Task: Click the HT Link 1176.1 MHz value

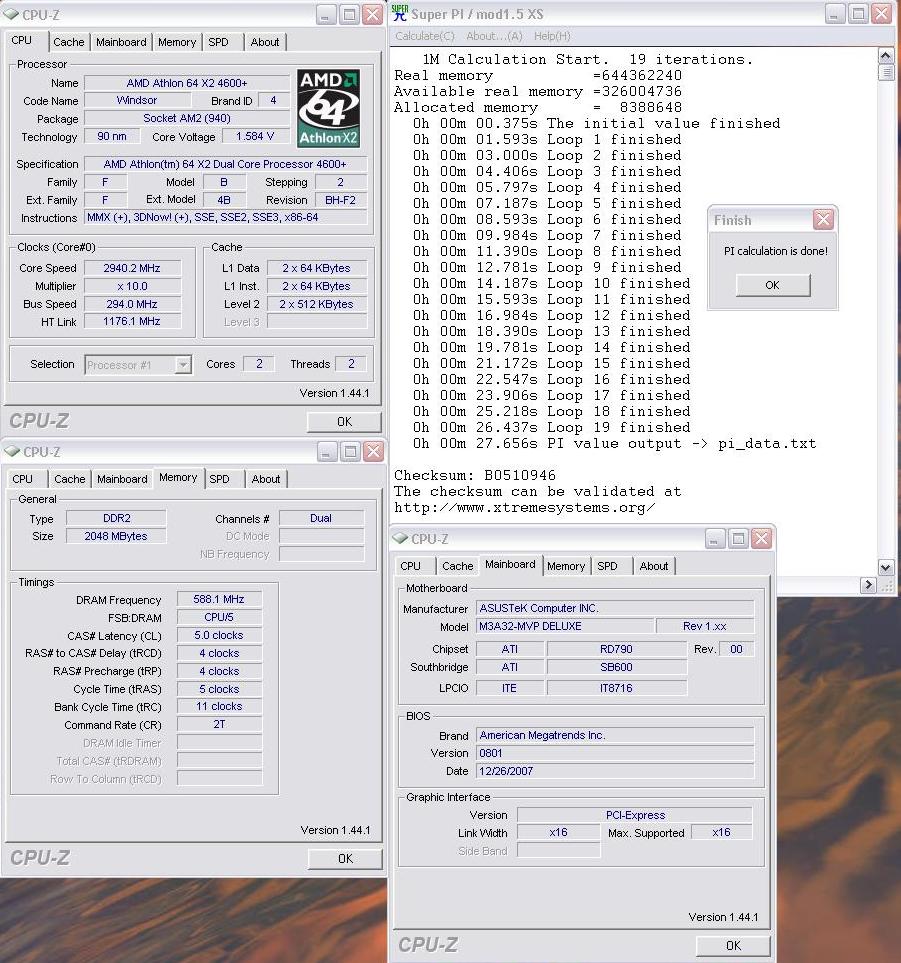Action: tap(132, 321)
